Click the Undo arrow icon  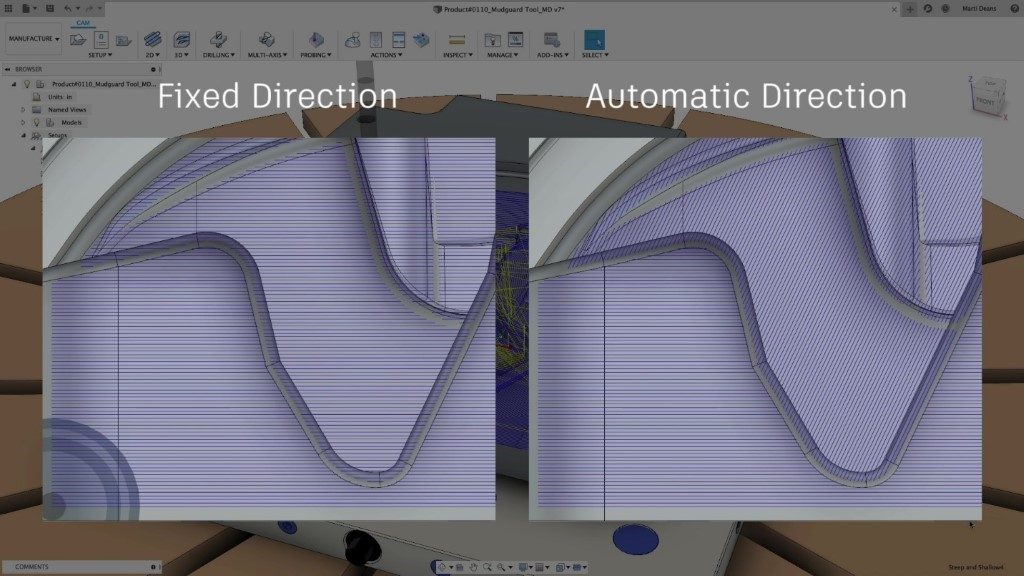tap(67, 8)
